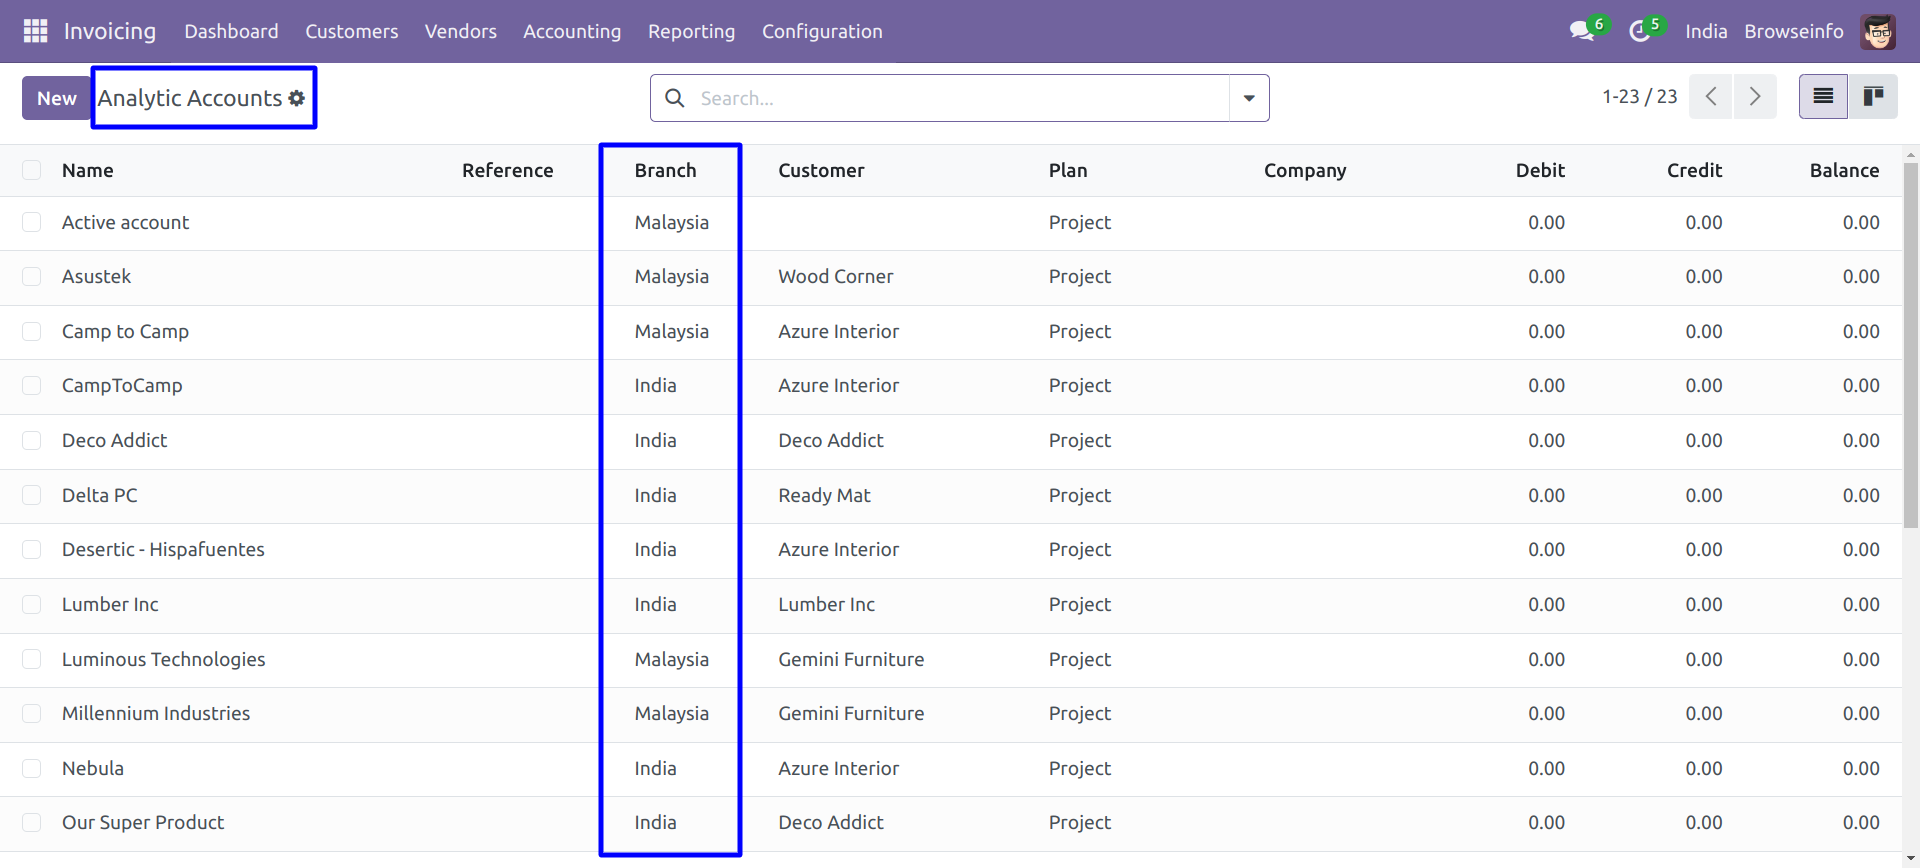This screenshot has width=1920, height=868.
Task: Click the user avatar picture
Action: [x=1878, y=31]
